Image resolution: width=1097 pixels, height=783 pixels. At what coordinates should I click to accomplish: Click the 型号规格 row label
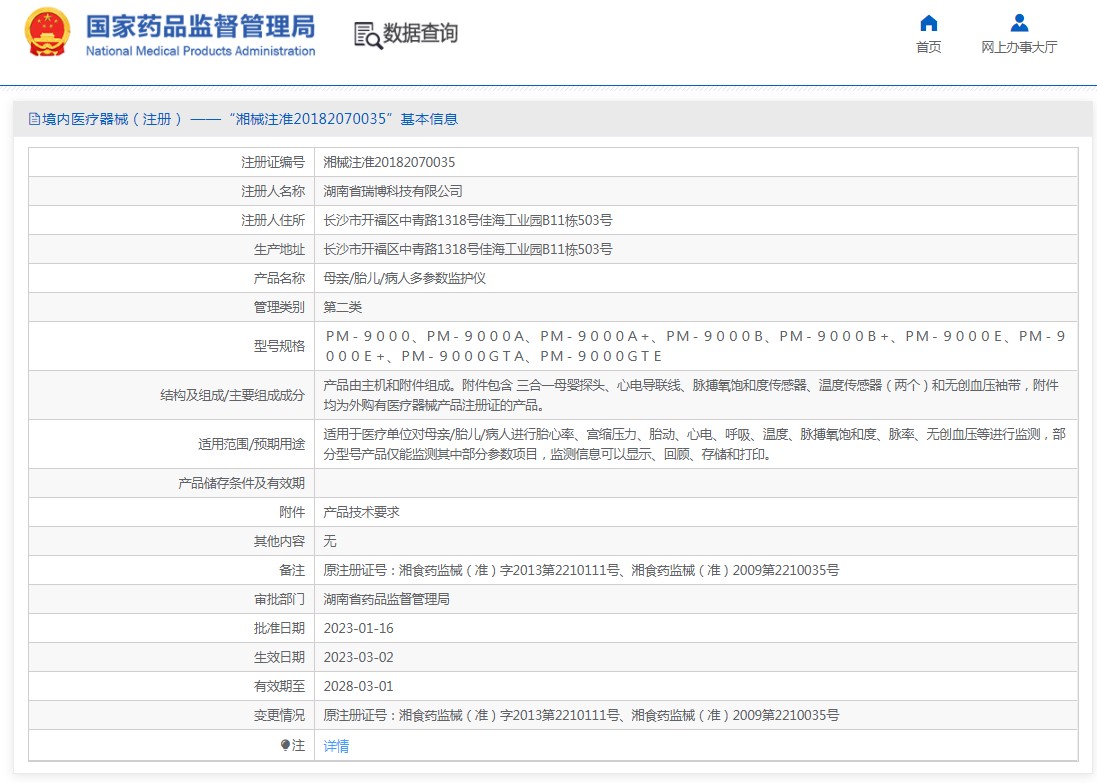tap(279, 346)
